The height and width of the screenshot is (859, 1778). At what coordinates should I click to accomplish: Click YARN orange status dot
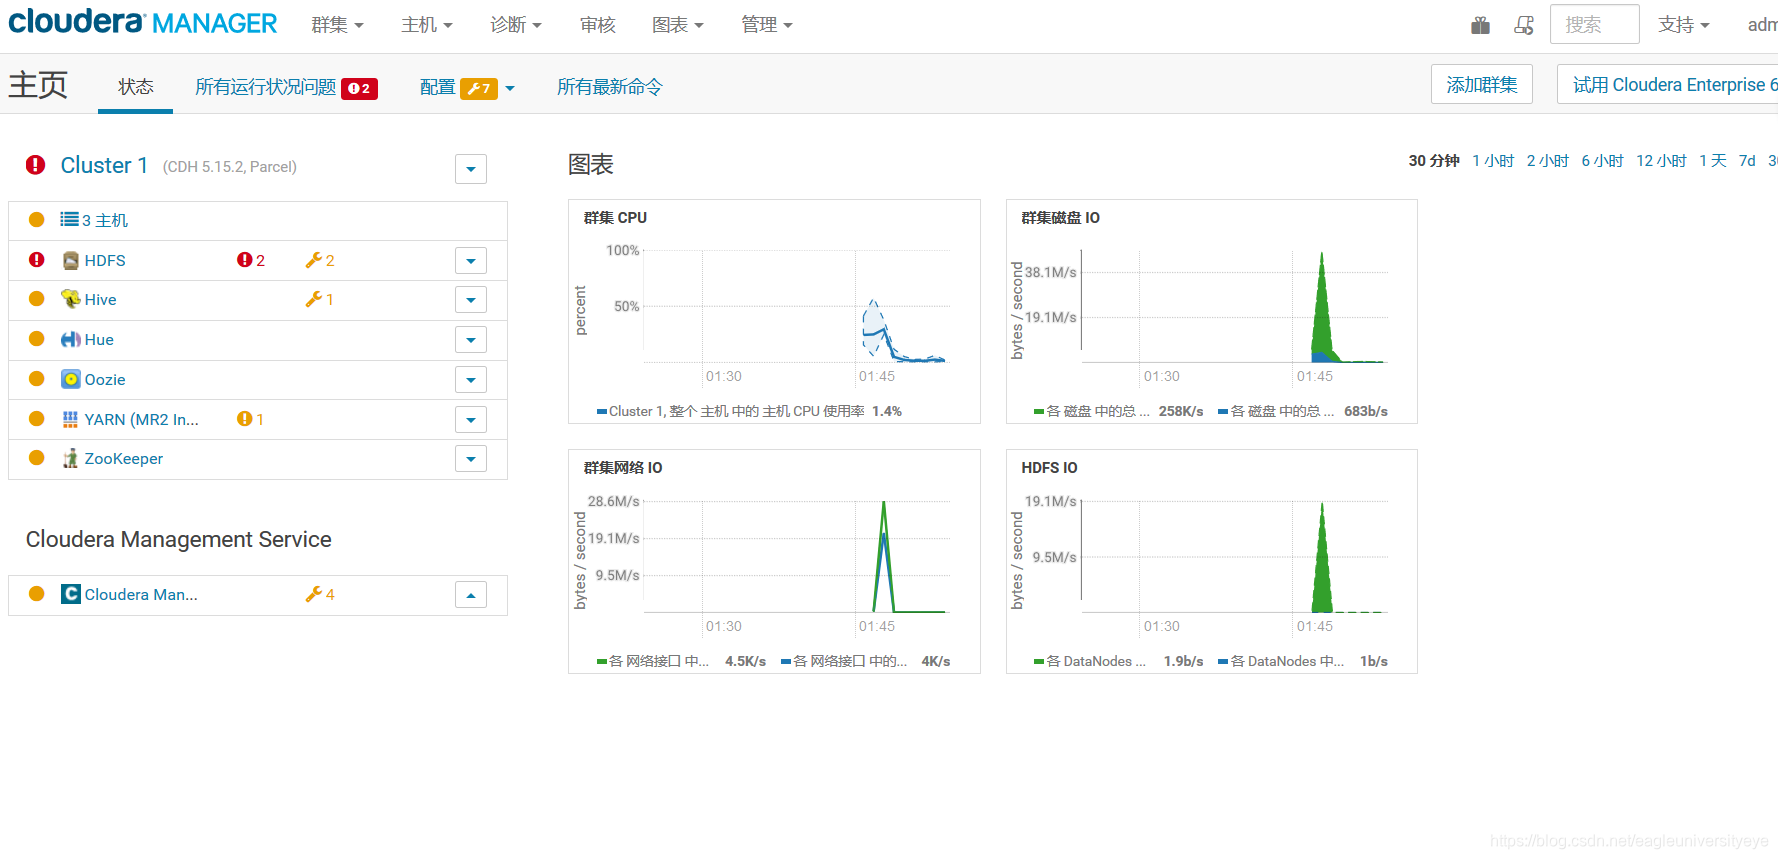(37, 419)
